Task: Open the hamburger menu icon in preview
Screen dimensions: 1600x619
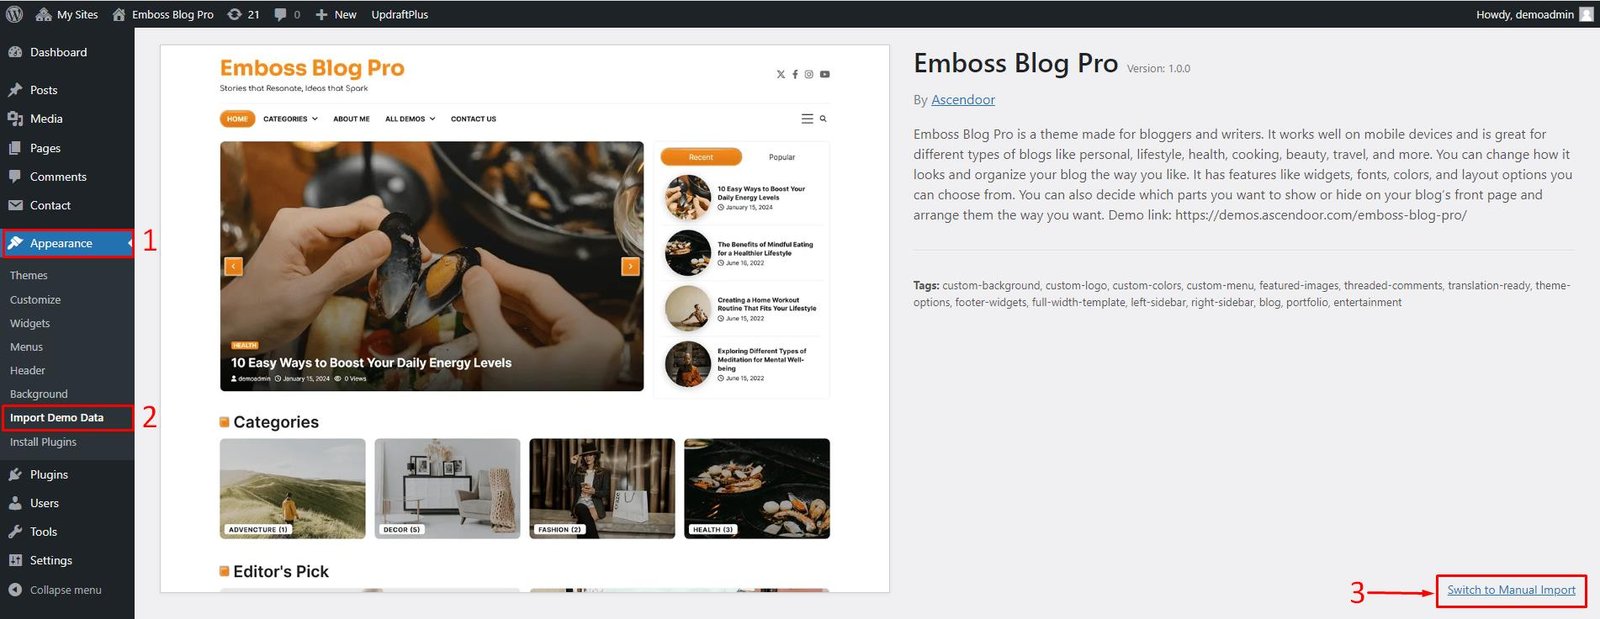Action: pos(807,119)
